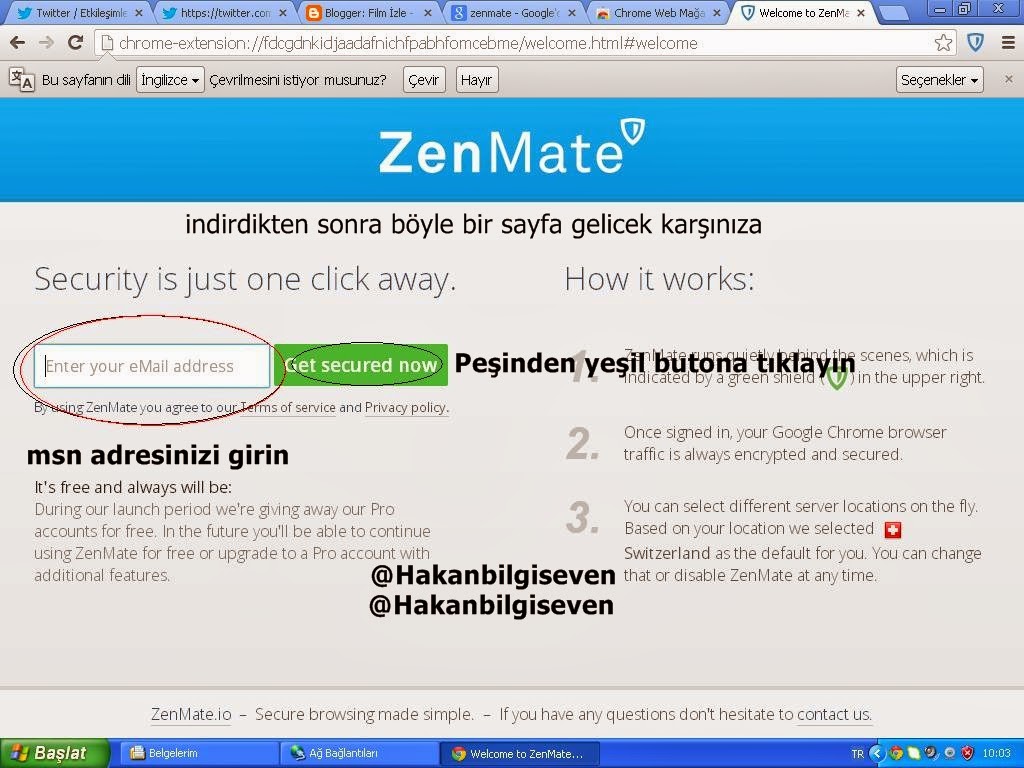Close the zenmate - Google tab
Screen dimensions: 1024x768
[572, 13]
